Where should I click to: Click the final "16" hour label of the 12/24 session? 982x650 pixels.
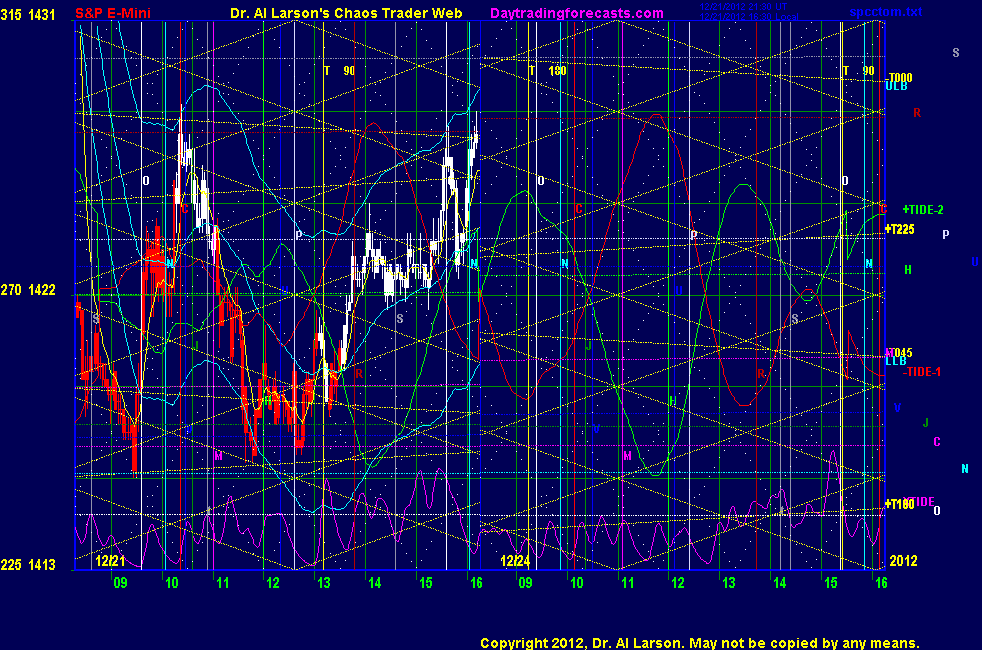click(881, 583)
